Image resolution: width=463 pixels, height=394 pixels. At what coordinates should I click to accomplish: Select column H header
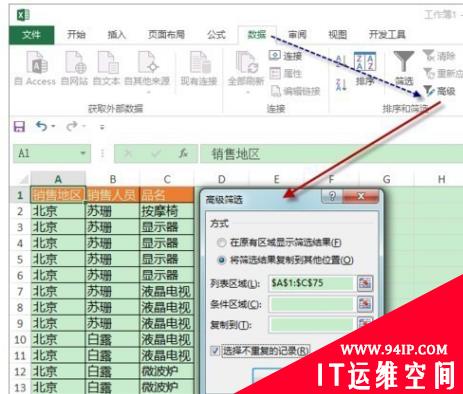(x=441, y=179)
